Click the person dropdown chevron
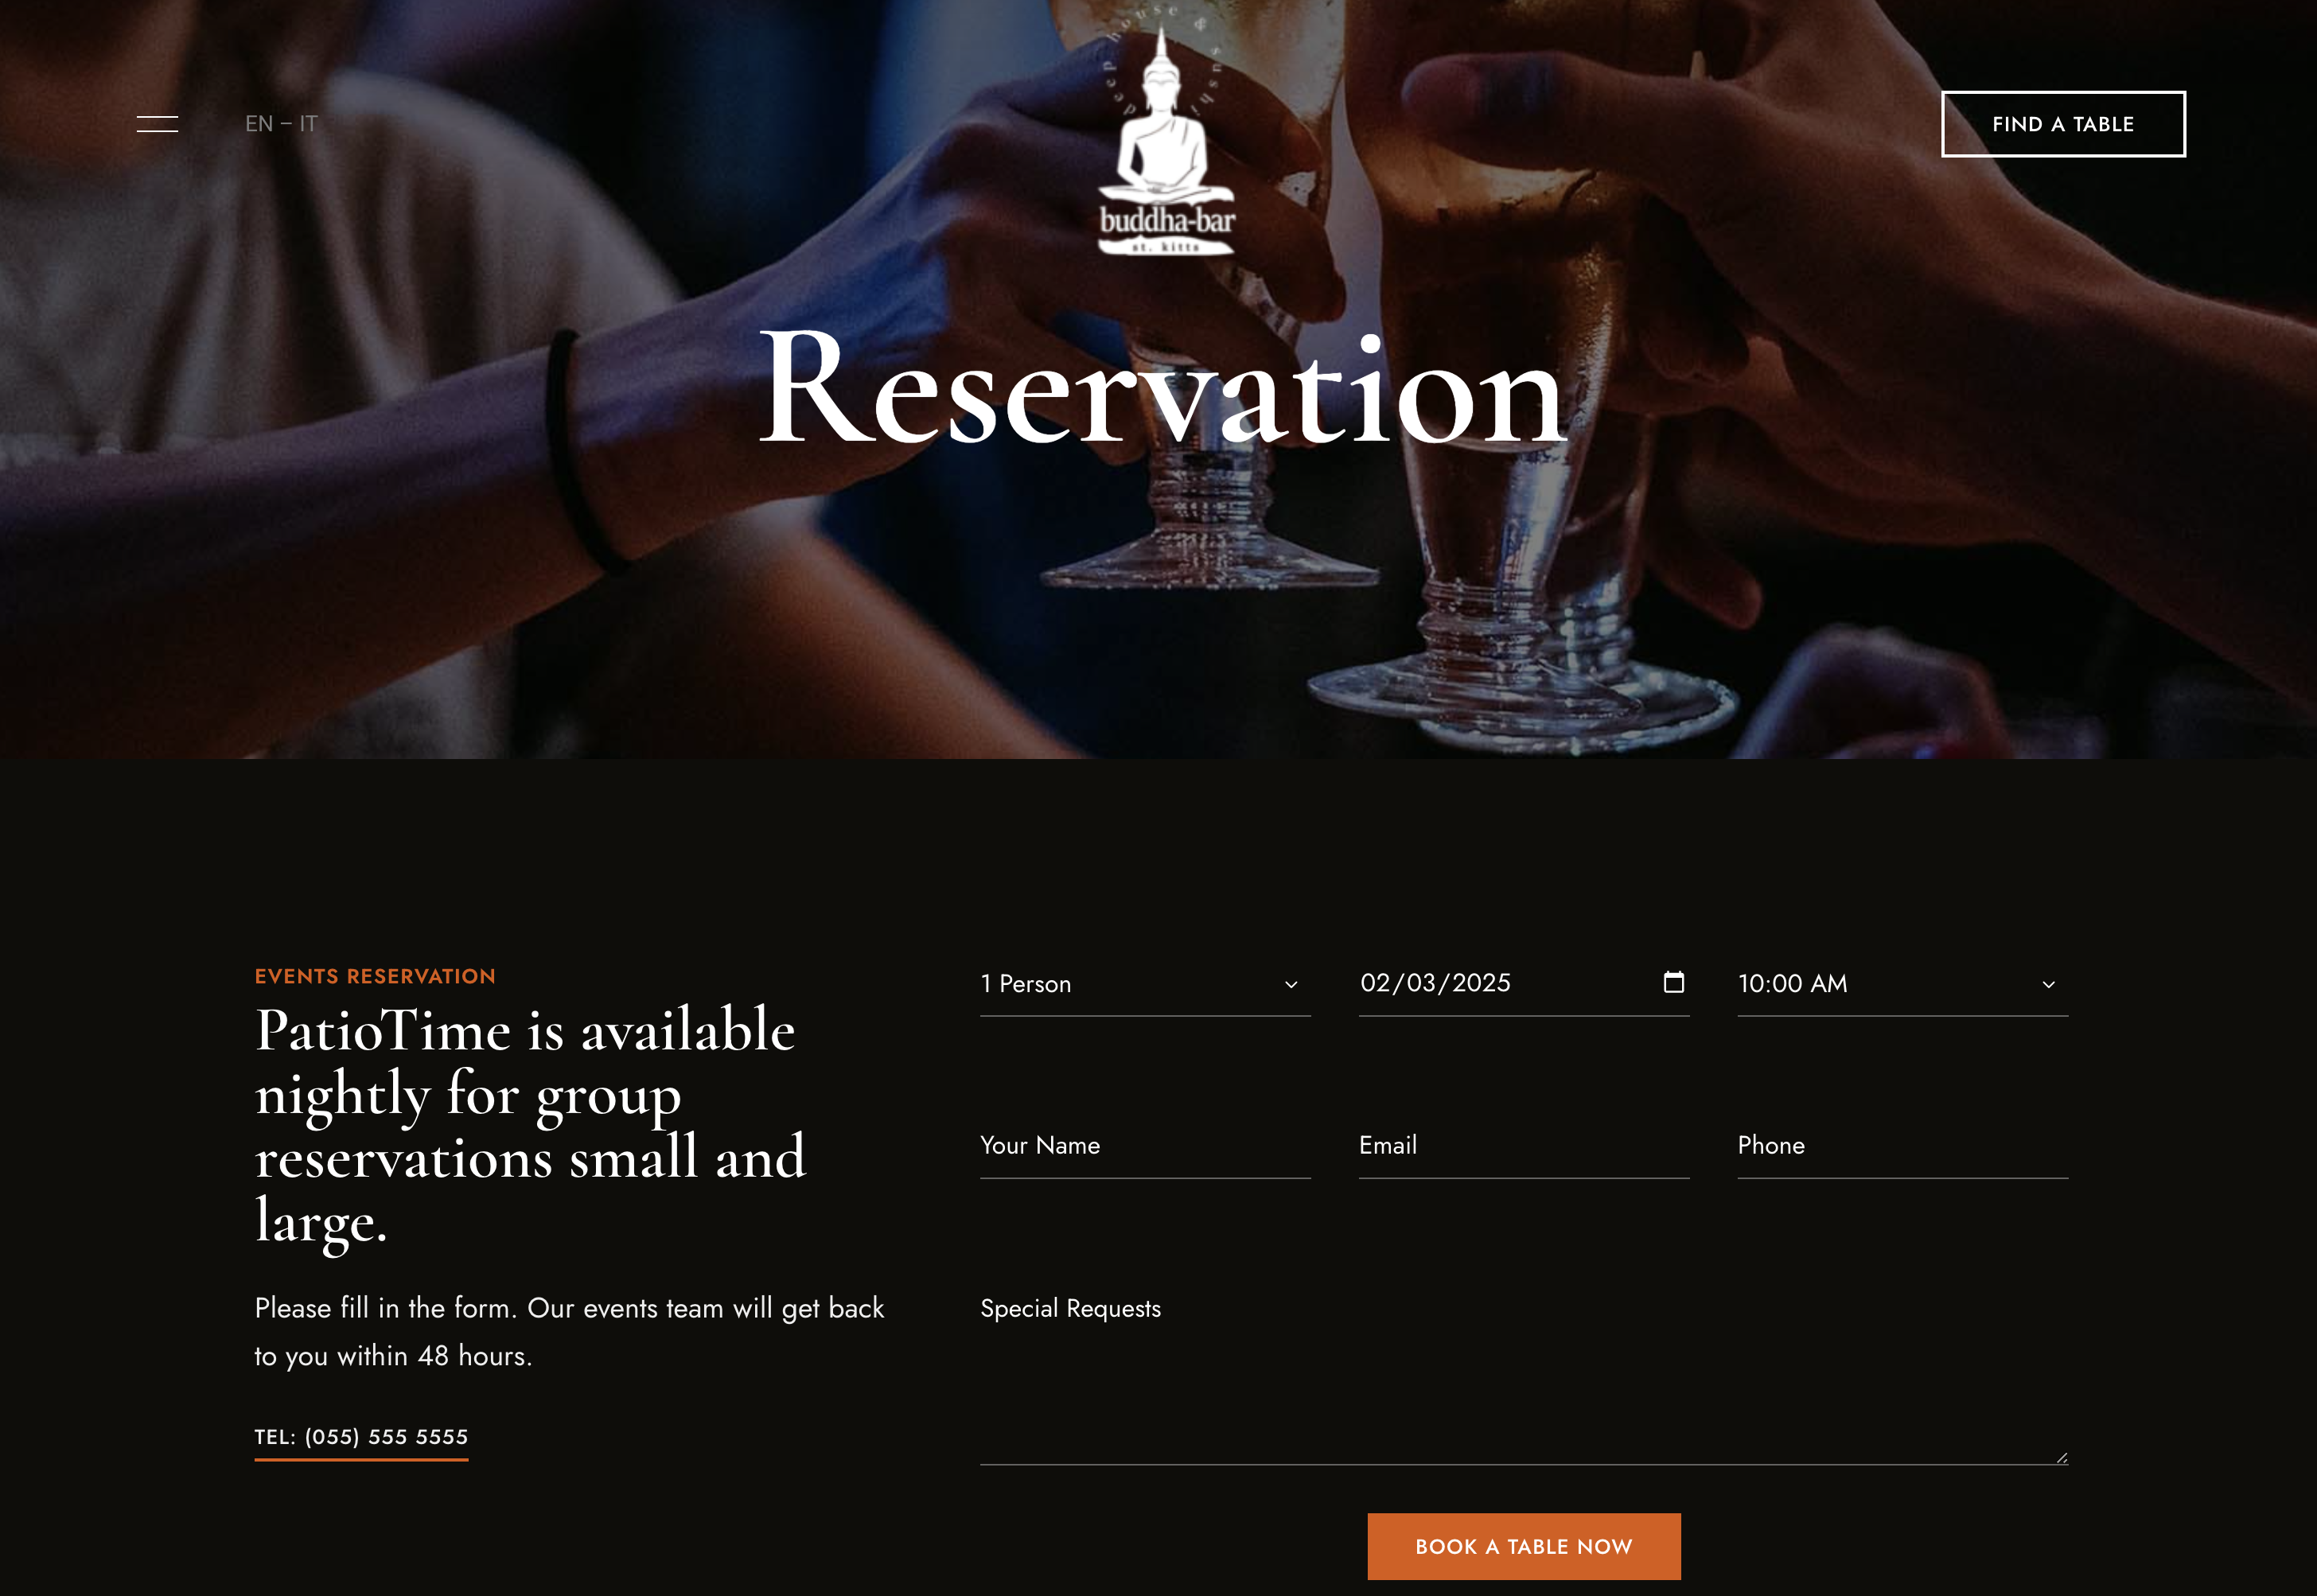Screen dimensions: 2317x1596 coord(1291,984)
